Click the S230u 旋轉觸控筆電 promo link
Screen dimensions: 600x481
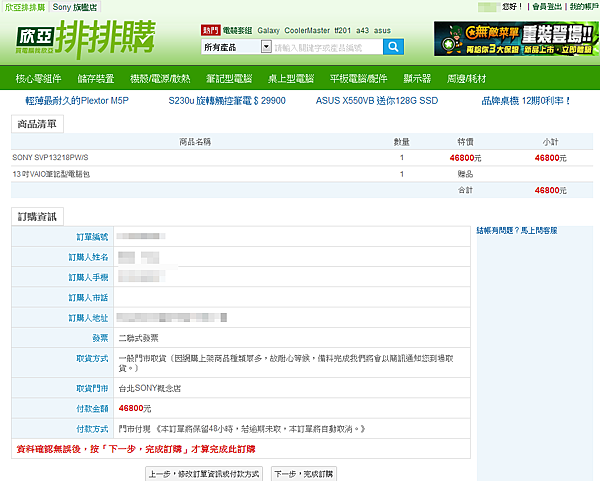click(227, 101)
